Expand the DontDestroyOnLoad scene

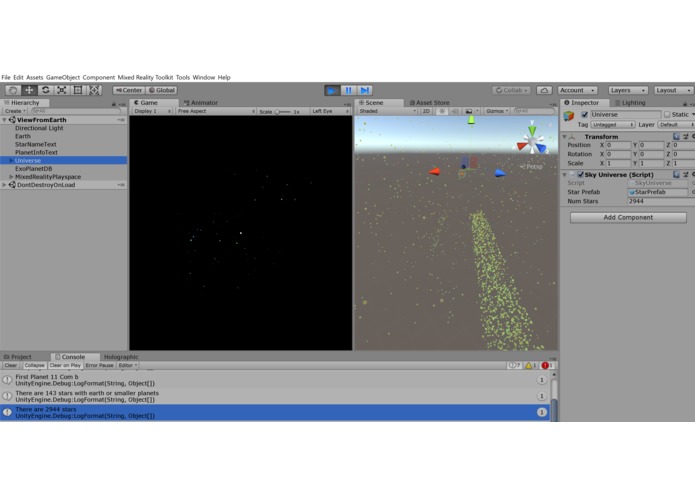click(x=4, y=185)
